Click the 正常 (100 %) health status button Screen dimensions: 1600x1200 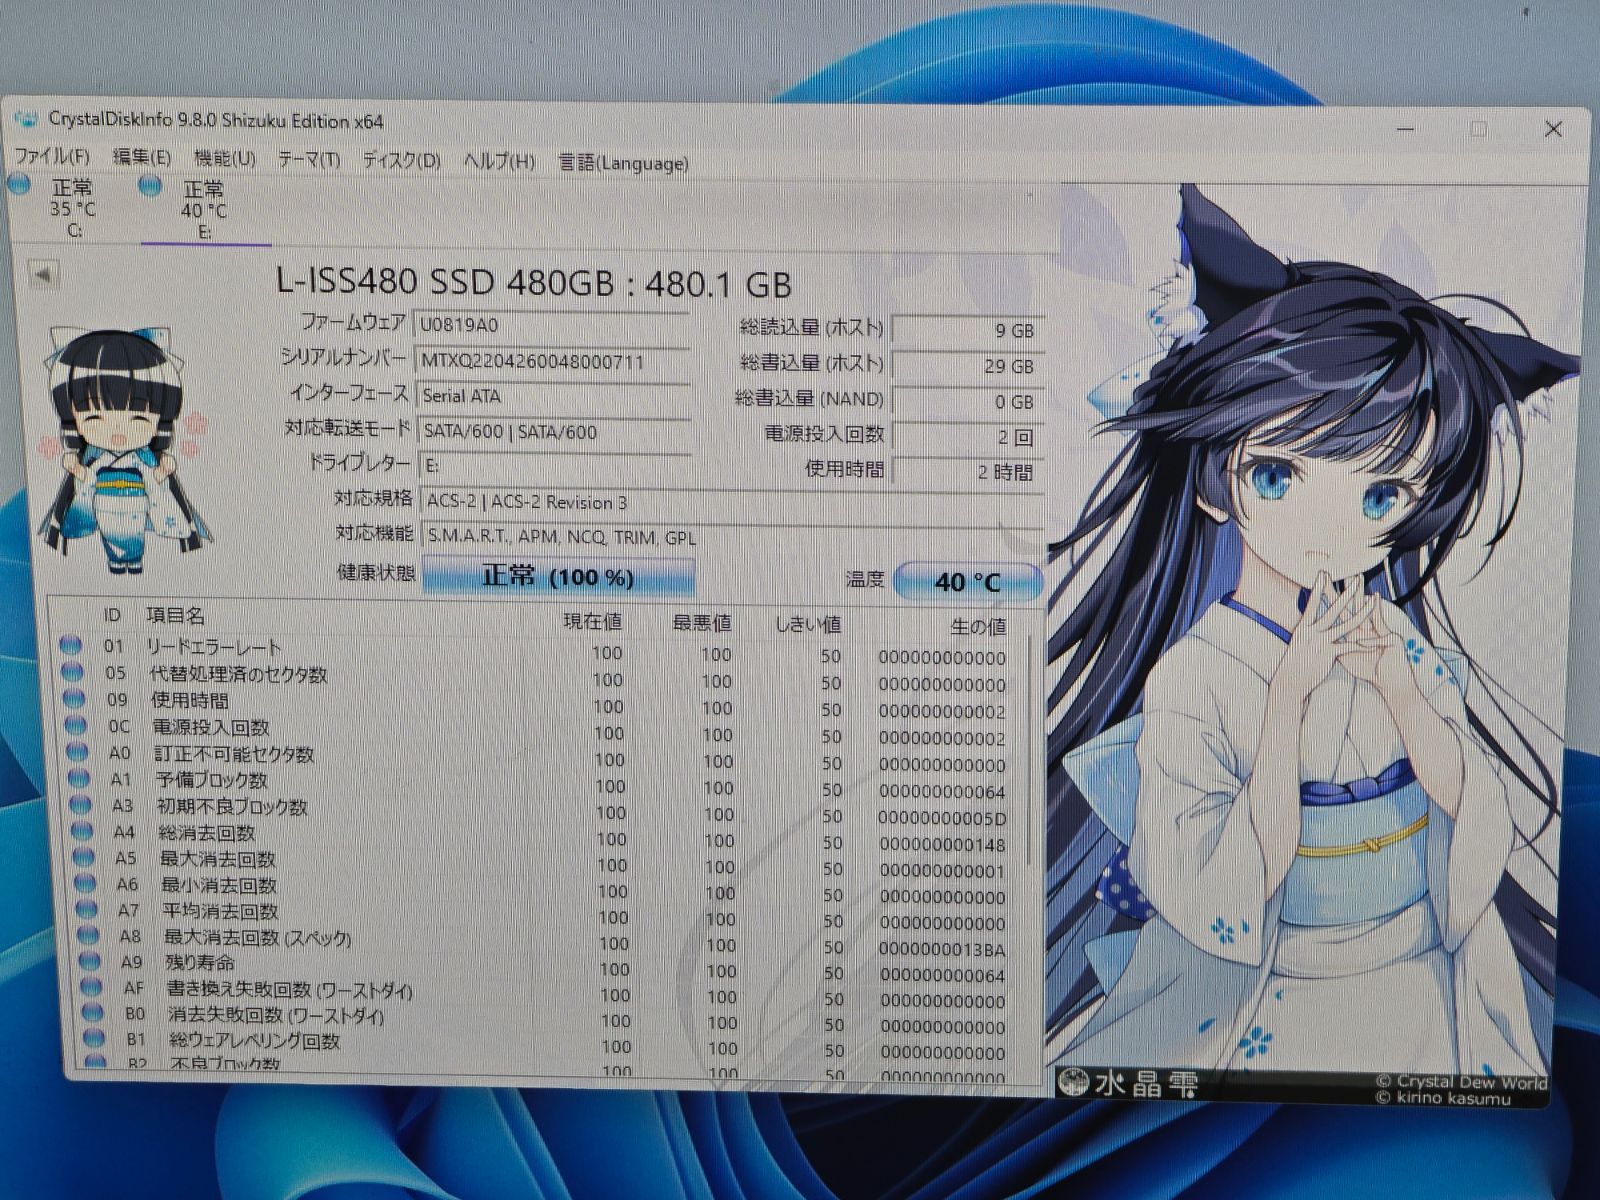[558, 577]
